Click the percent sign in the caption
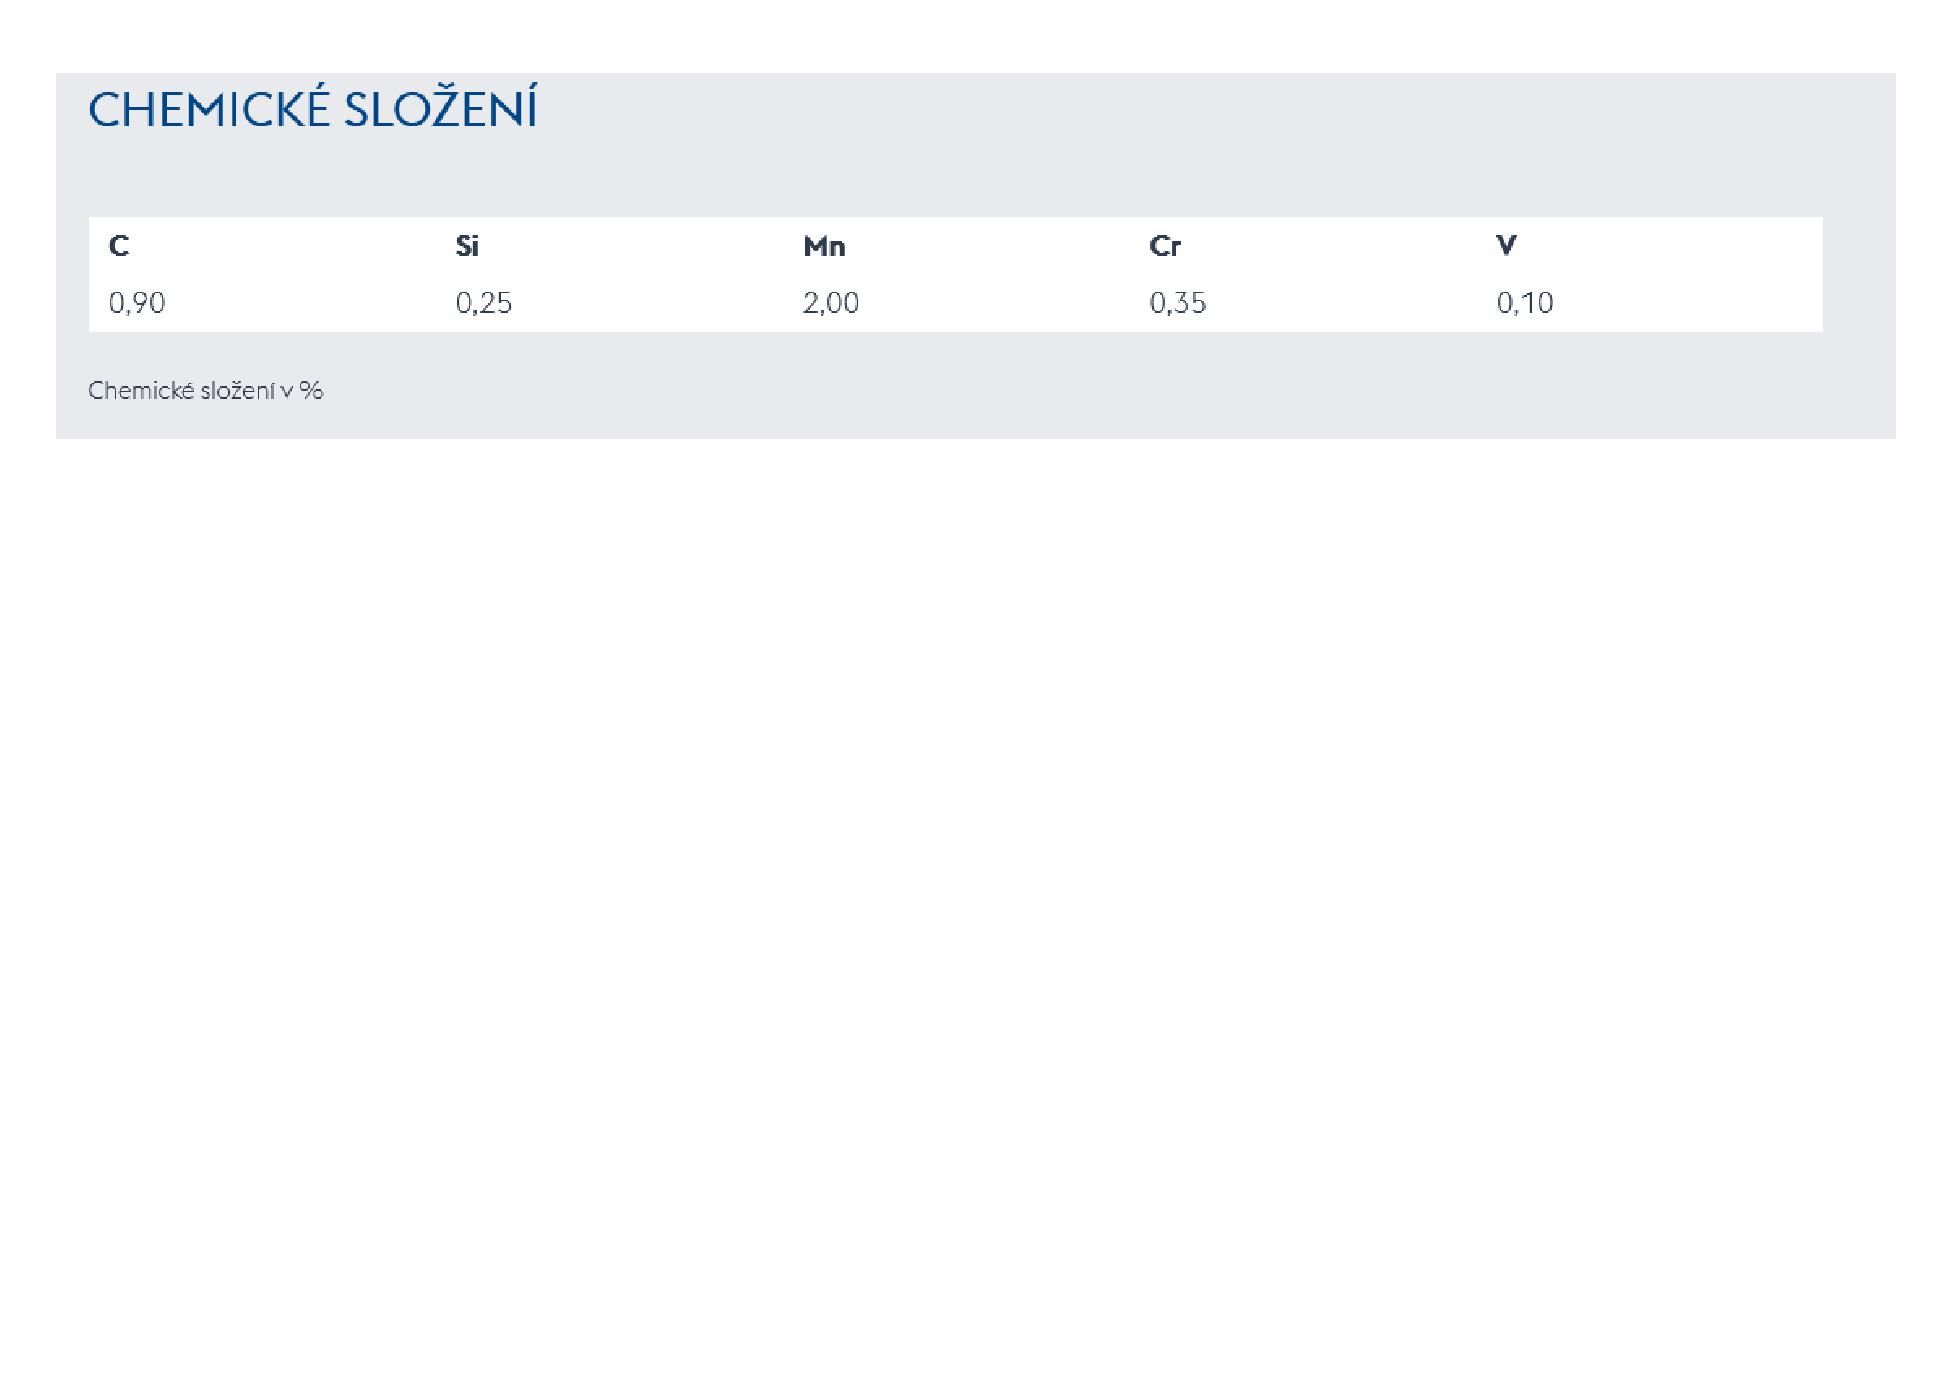This screenshot has width=1949, height=1375. tap(311, 391)
